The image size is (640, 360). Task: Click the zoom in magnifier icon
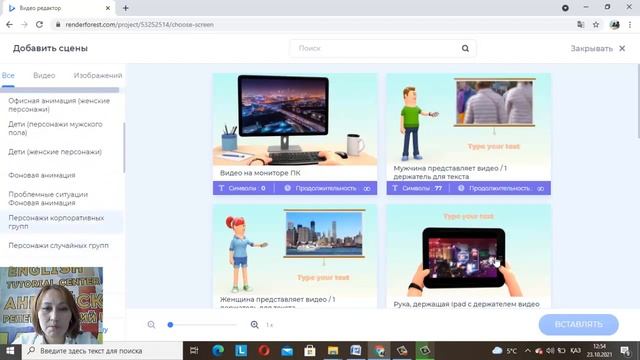pos(254,324)
